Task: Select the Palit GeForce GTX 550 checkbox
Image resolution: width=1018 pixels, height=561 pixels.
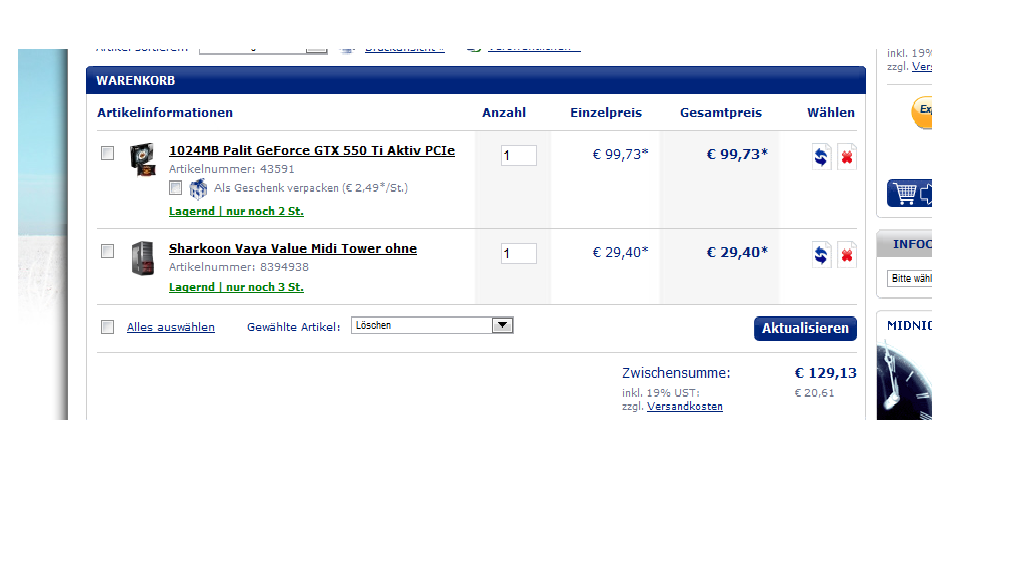Action: click(x=107, y=153)
